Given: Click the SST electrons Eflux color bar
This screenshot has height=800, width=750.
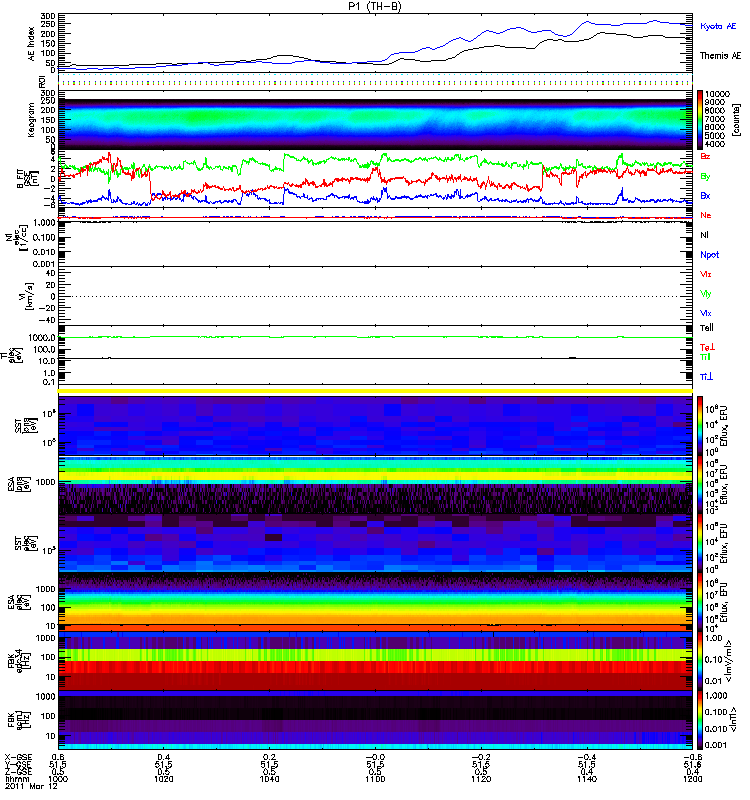Looking at the screenshot, I should 700,543.
